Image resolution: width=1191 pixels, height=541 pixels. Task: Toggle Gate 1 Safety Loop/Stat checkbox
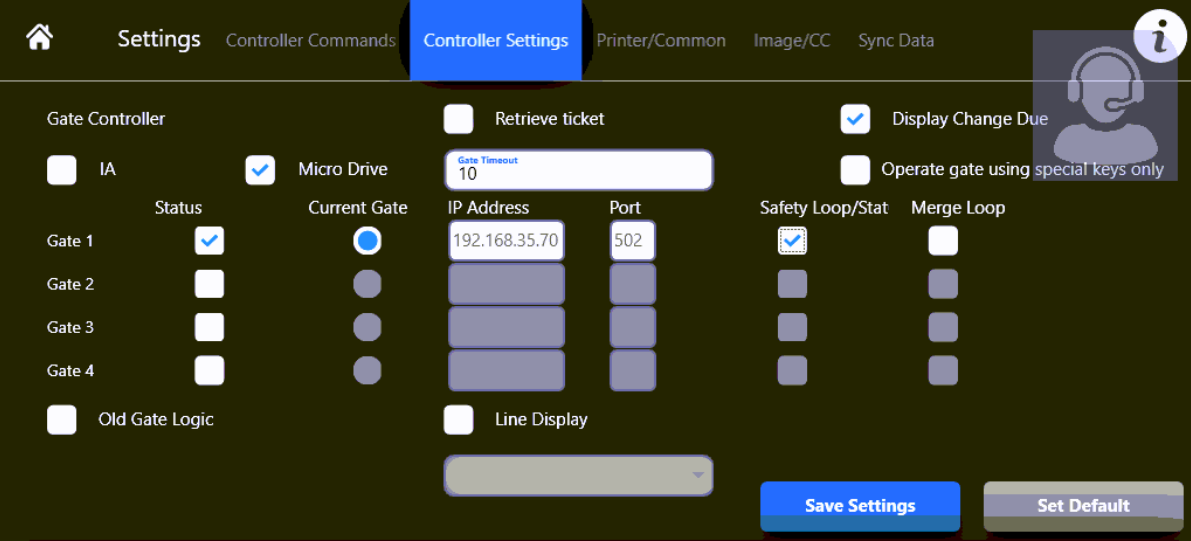coord(792,241)
